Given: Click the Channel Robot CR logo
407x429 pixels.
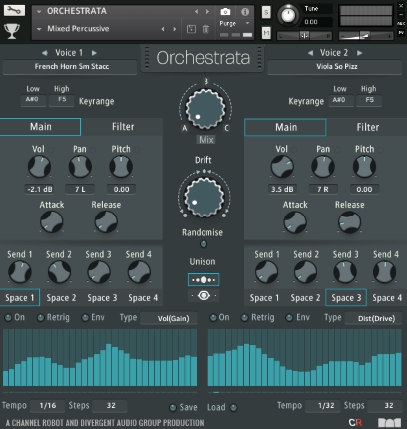Looking at the screenshot, I should click(x=355, y=422).
